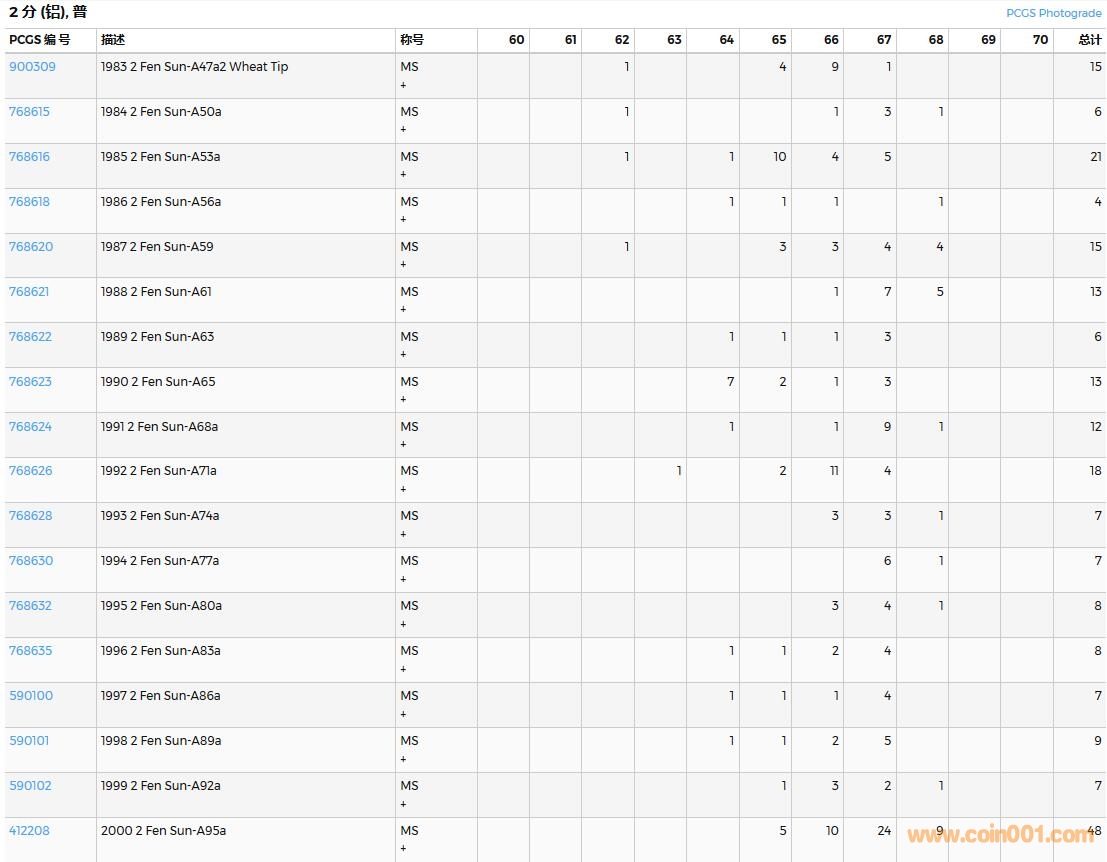Open the PCGS Photograde link
The image size is (1107, 862).
coord(1053,13)
